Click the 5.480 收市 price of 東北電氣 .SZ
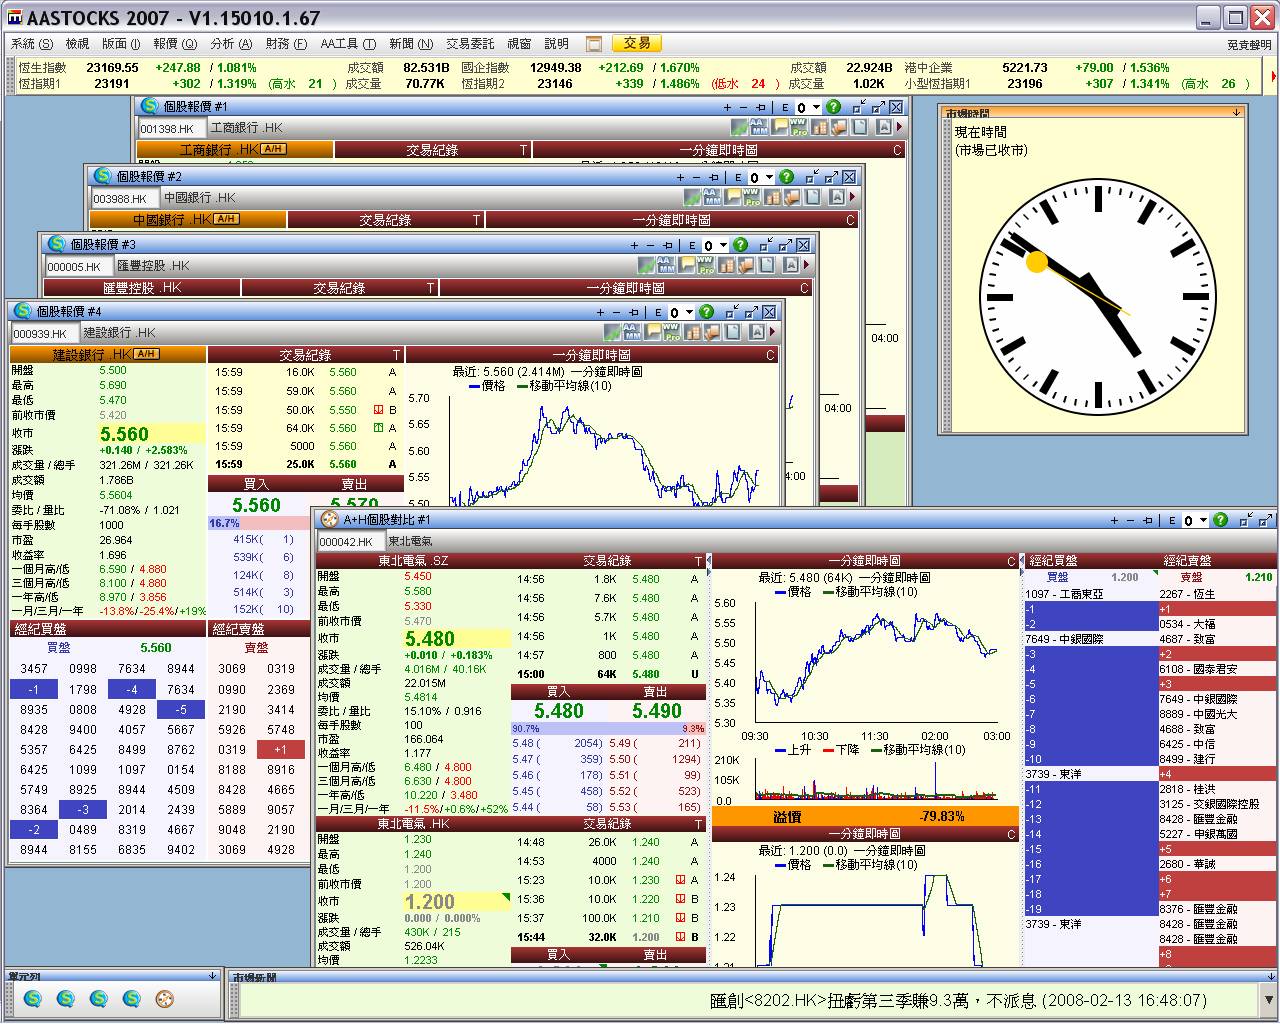 point(429,639)
